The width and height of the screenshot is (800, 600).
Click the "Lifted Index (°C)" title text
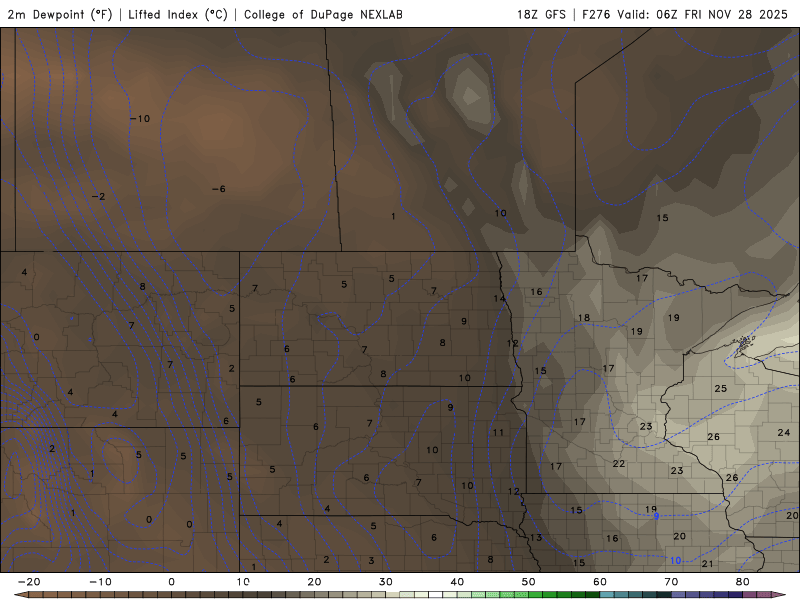pos(178,14)
